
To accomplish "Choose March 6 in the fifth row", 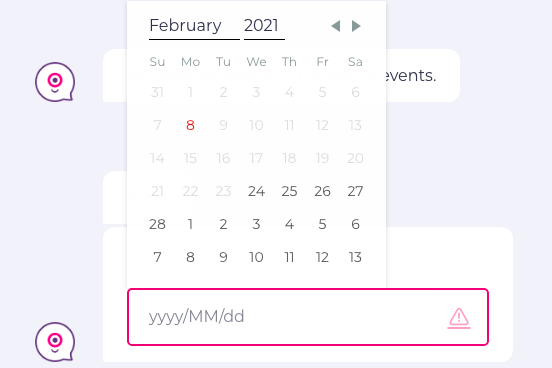I will click(x=355, y=224).
